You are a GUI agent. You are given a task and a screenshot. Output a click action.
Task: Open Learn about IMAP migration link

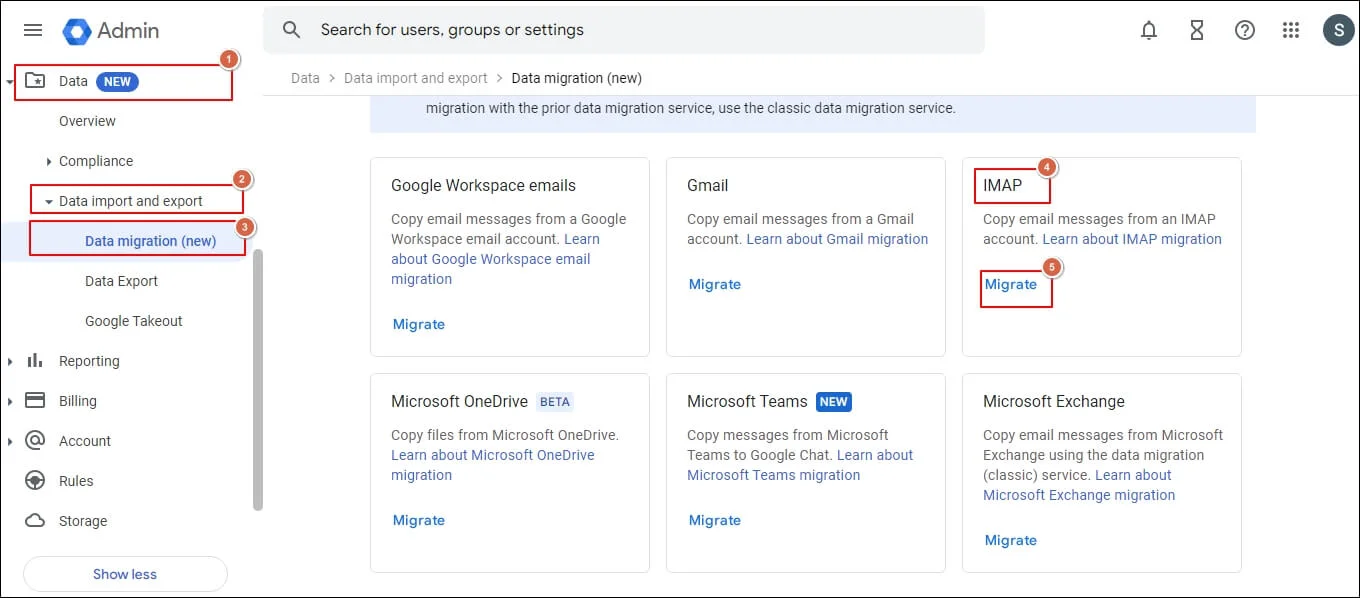1132,239
